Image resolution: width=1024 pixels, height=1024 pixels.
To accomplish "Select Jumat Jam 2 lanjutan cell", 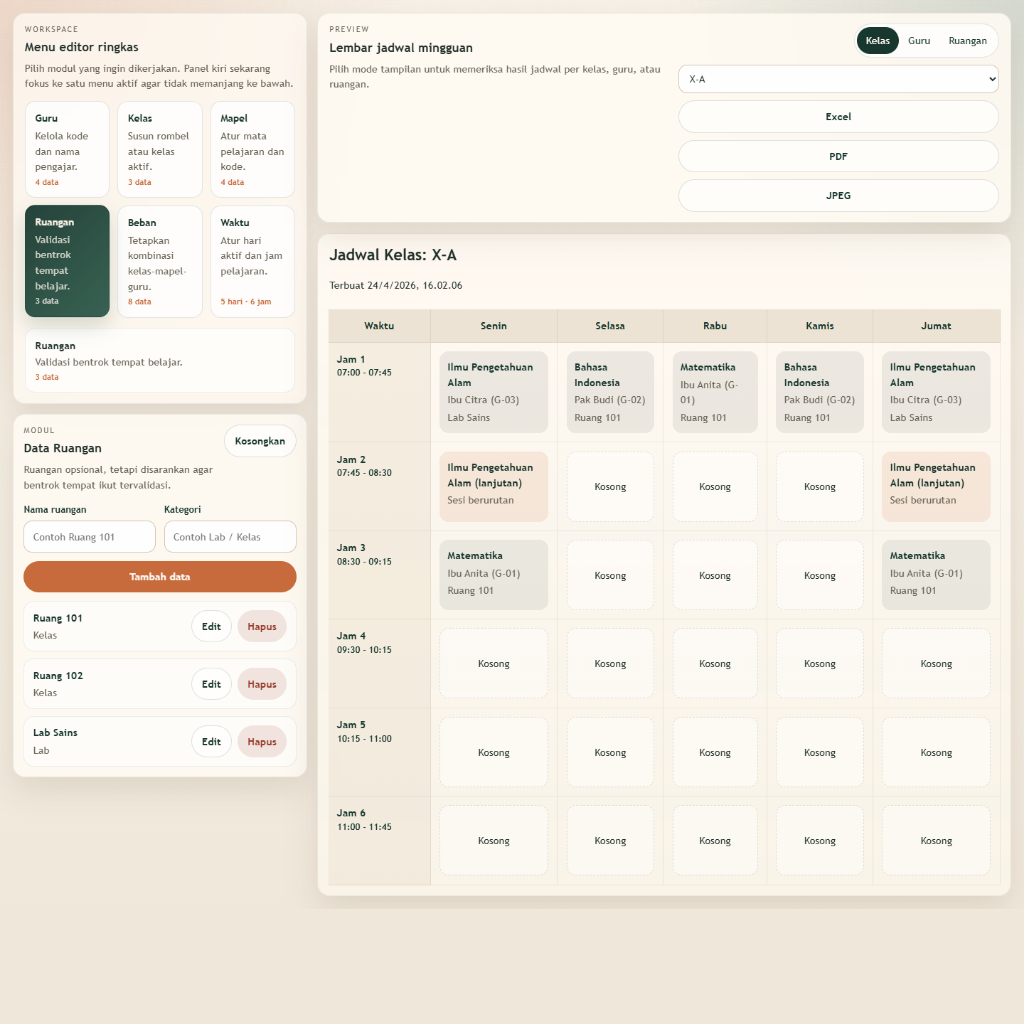I will [936, 487].
